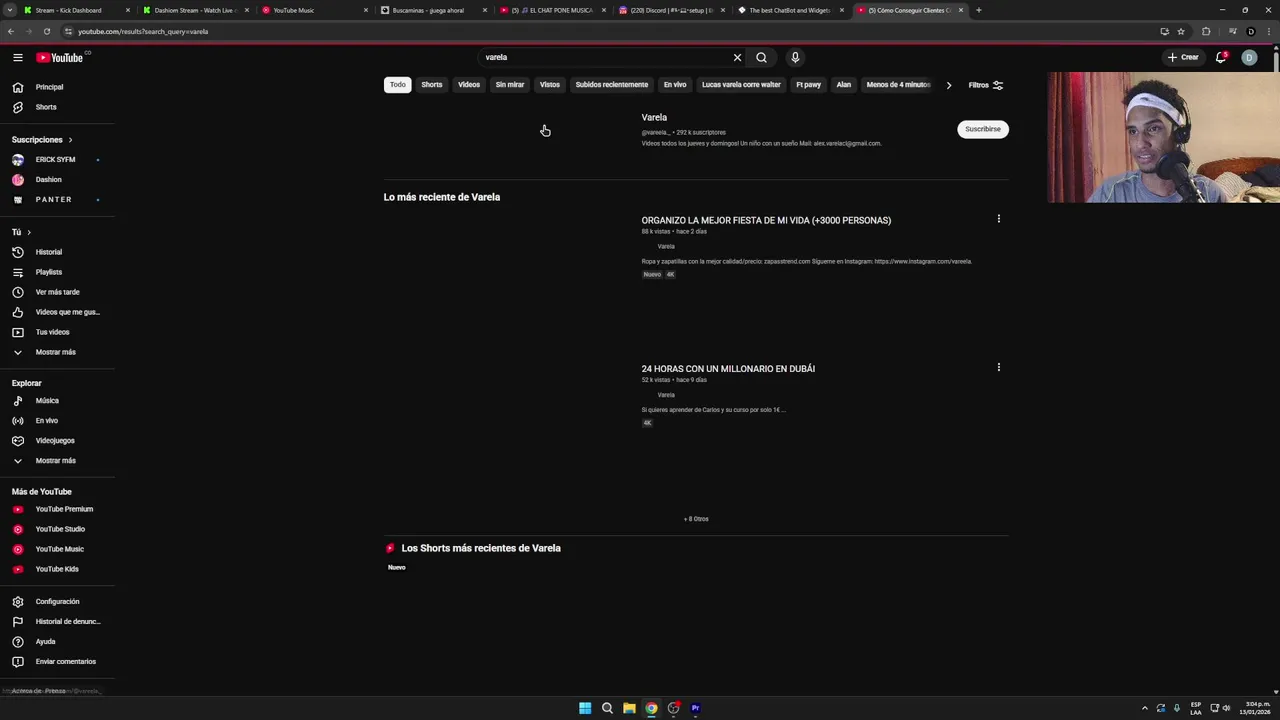The width and height of the screenshot is (1280, 720).
Task: Open options menu for 24 HORAS video
Action: pyautogui.click(x=998, y=368)
